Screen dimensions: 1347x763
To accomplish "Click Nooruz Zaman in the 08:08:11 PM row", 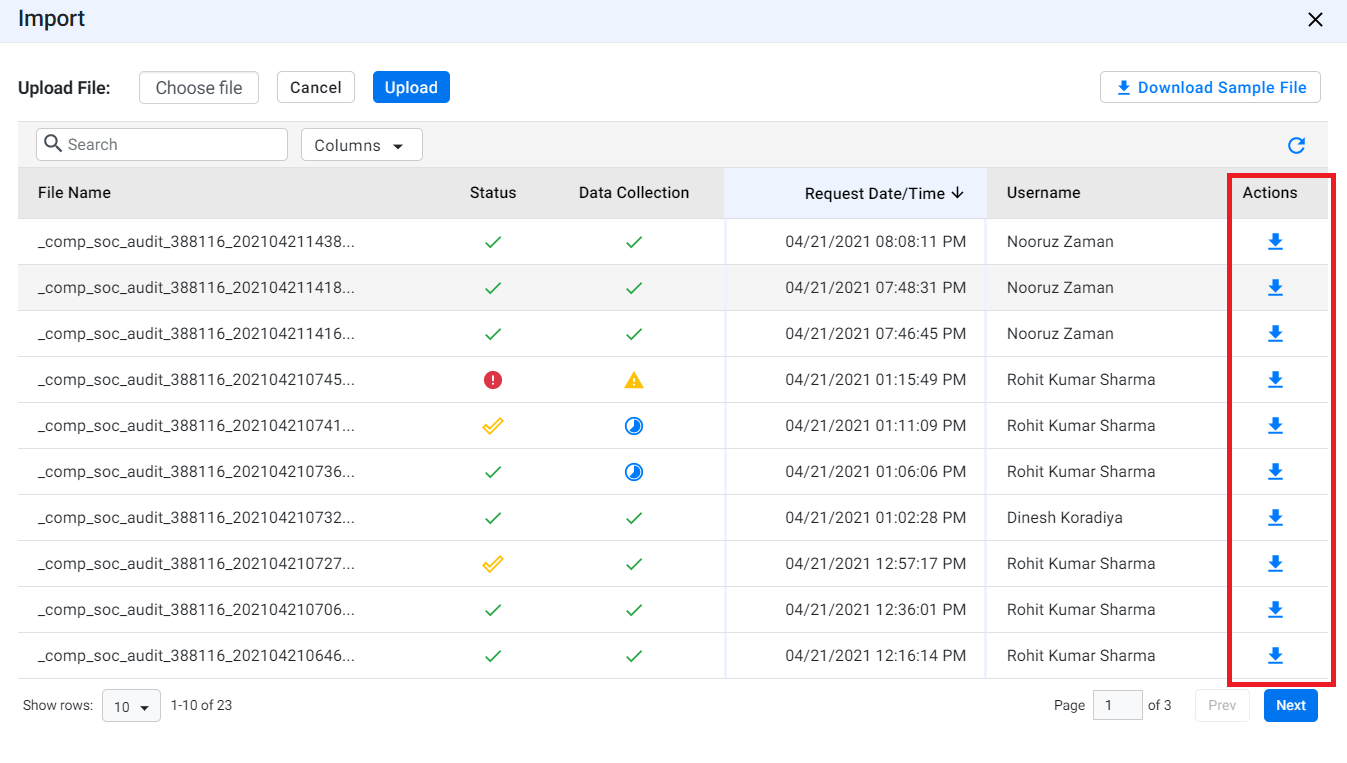I will (x=1060, y=242).
